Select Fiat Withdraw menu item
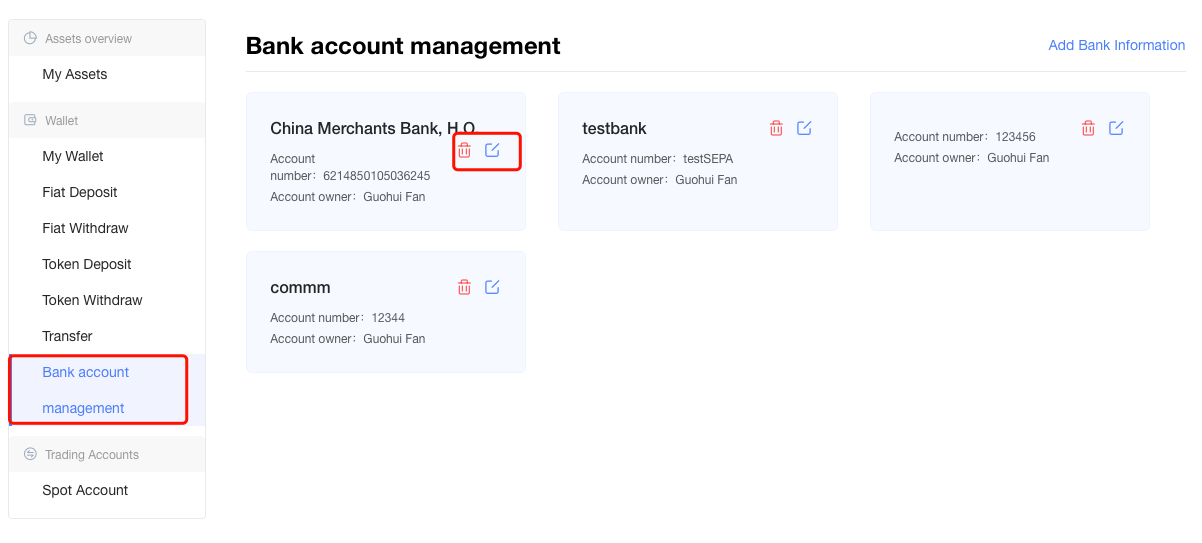The image size is (1202, 543). 85,228
